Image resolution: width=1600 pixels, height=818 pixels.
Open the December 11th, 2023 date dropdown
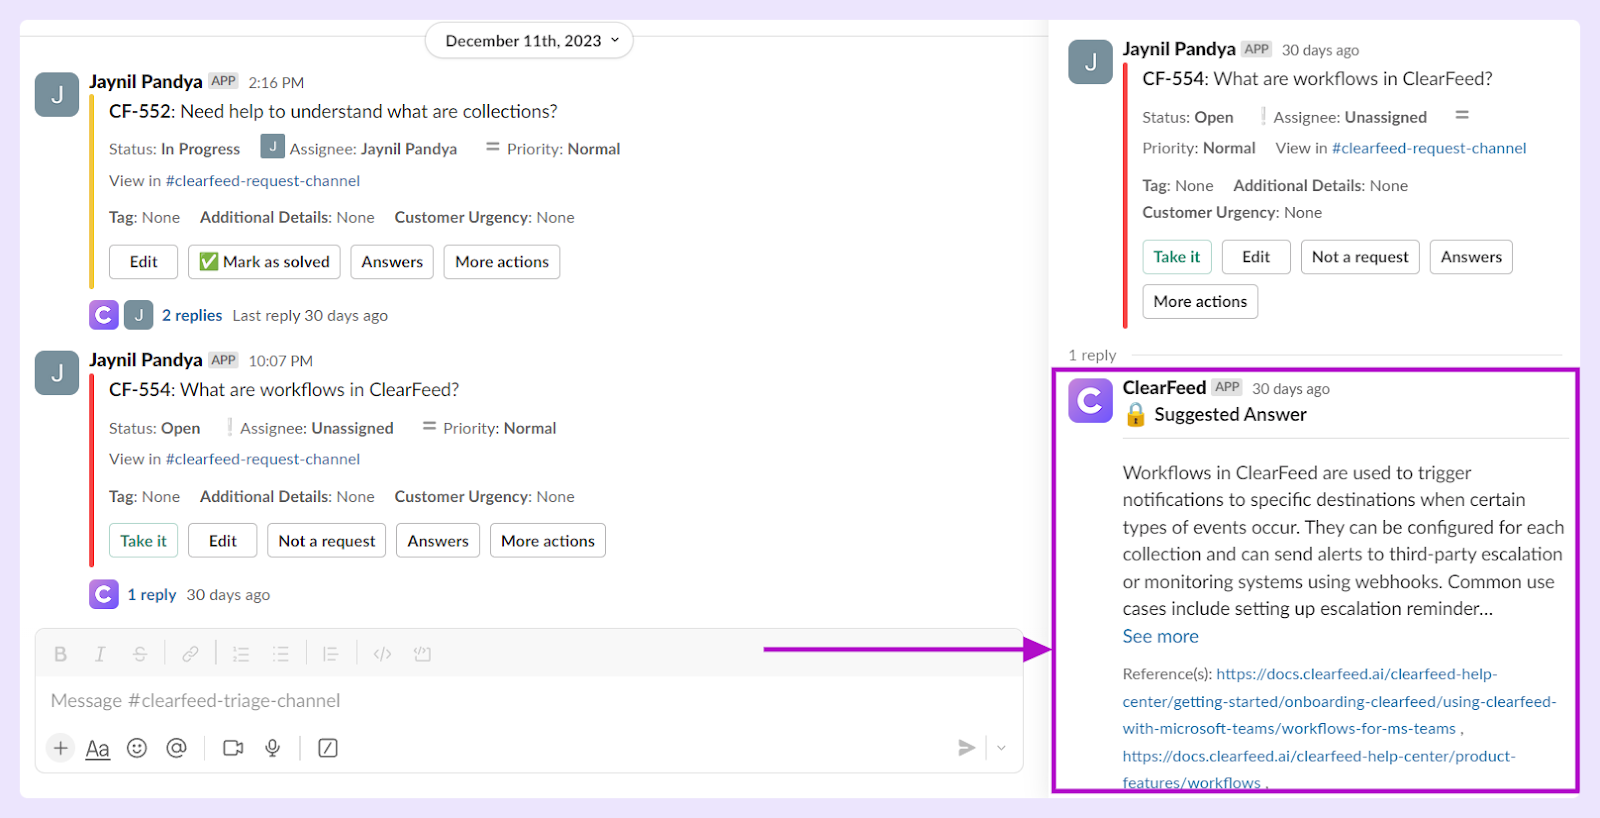(x=529, y=41)
